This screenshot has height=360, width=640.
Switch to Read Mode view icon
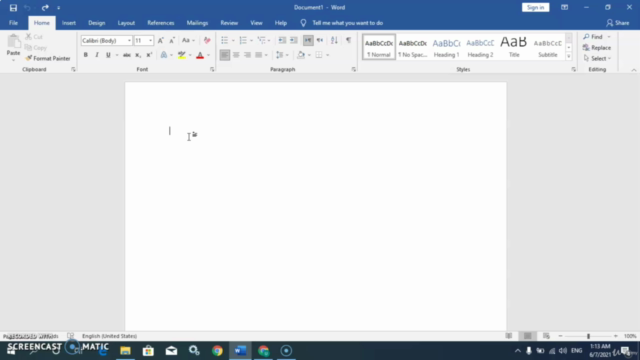[x=509, y=336]
